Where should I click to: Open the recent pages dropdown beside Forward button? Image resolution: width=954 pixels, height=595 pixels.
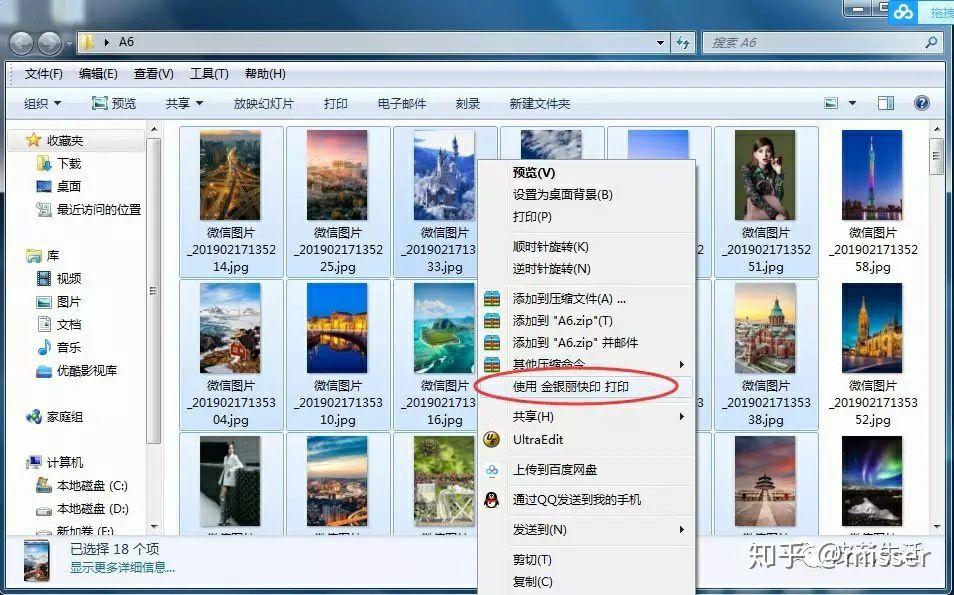(69, 43)
